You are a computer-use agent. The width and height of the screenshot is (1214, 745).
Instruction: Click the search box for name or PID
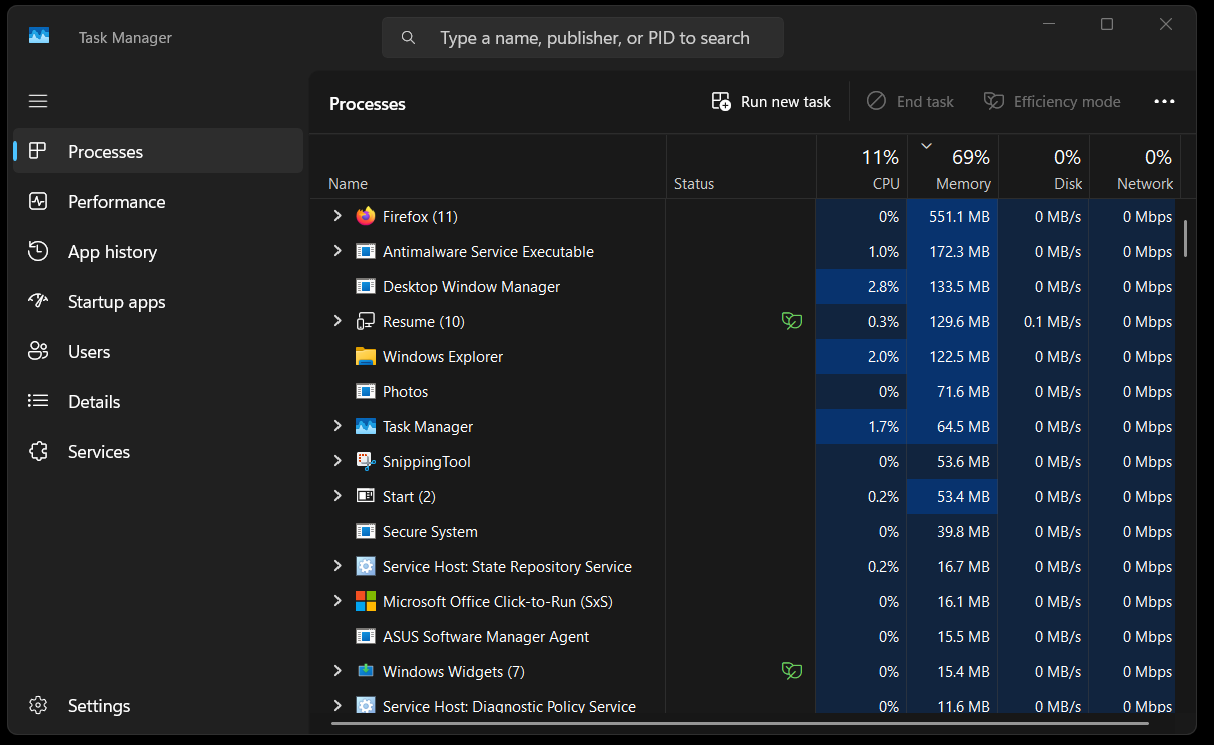594,38
